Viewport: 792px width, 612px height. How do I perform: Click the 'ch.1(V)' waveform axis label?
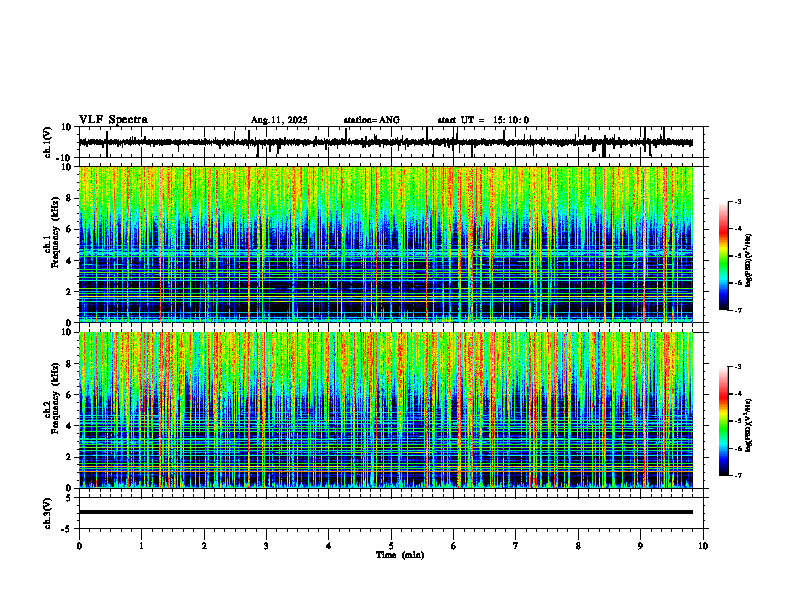point(48,142)
